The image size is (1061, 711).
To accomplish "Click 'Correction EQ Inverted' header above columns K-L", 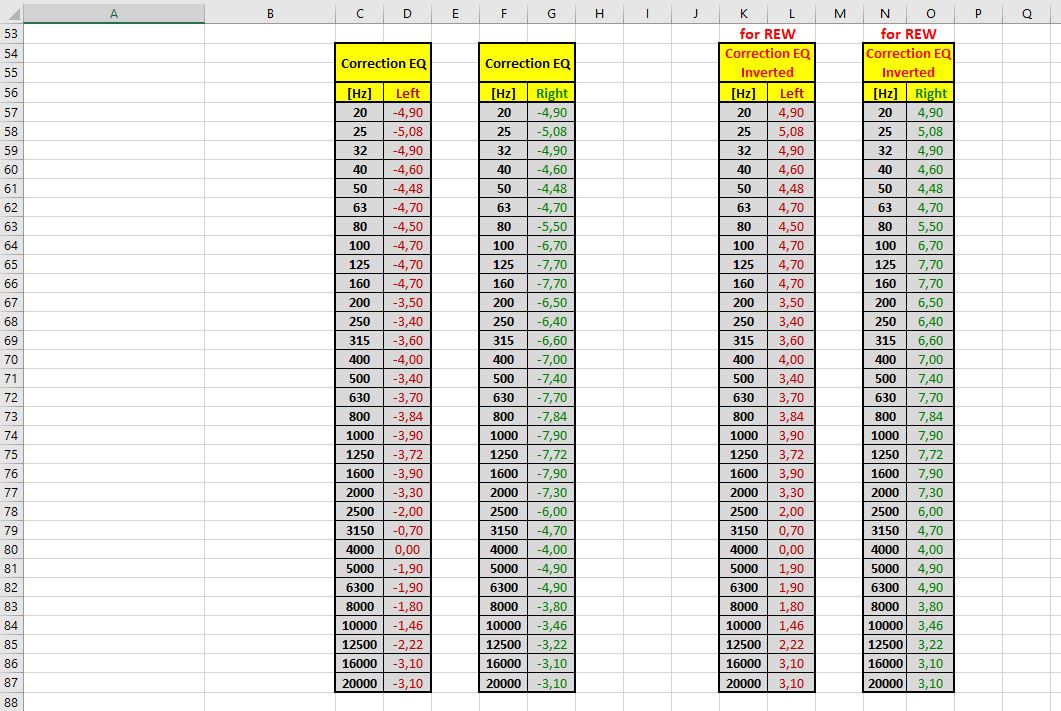I will (x=767, y=63).
